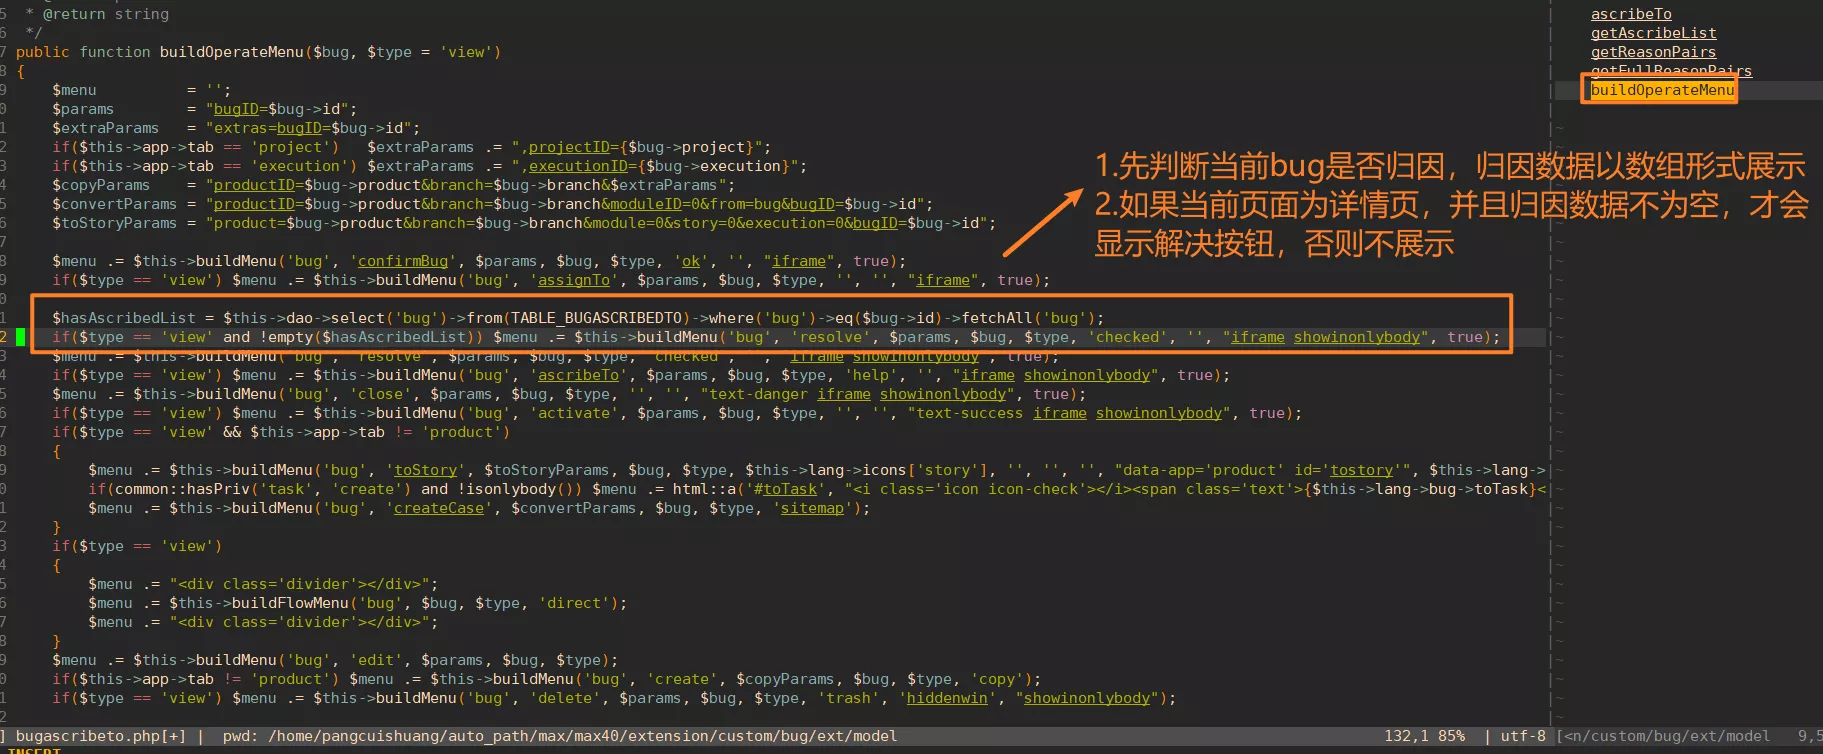The height and width of the screenshot is (754, 1823).
Task: Click the public function buildOperateMenu declaration line
Action: [258, 52]
